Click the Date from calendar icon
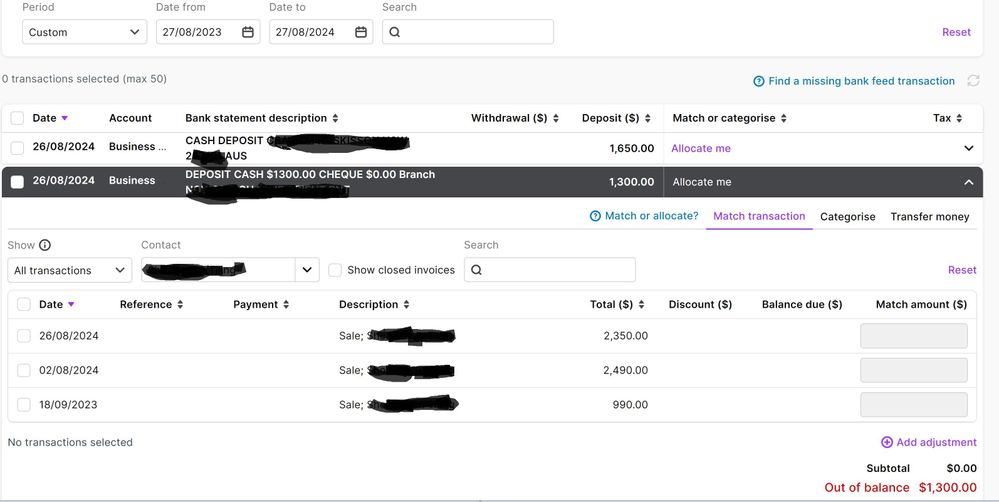This screenshot has width=999, height=502. coord(248,32)
